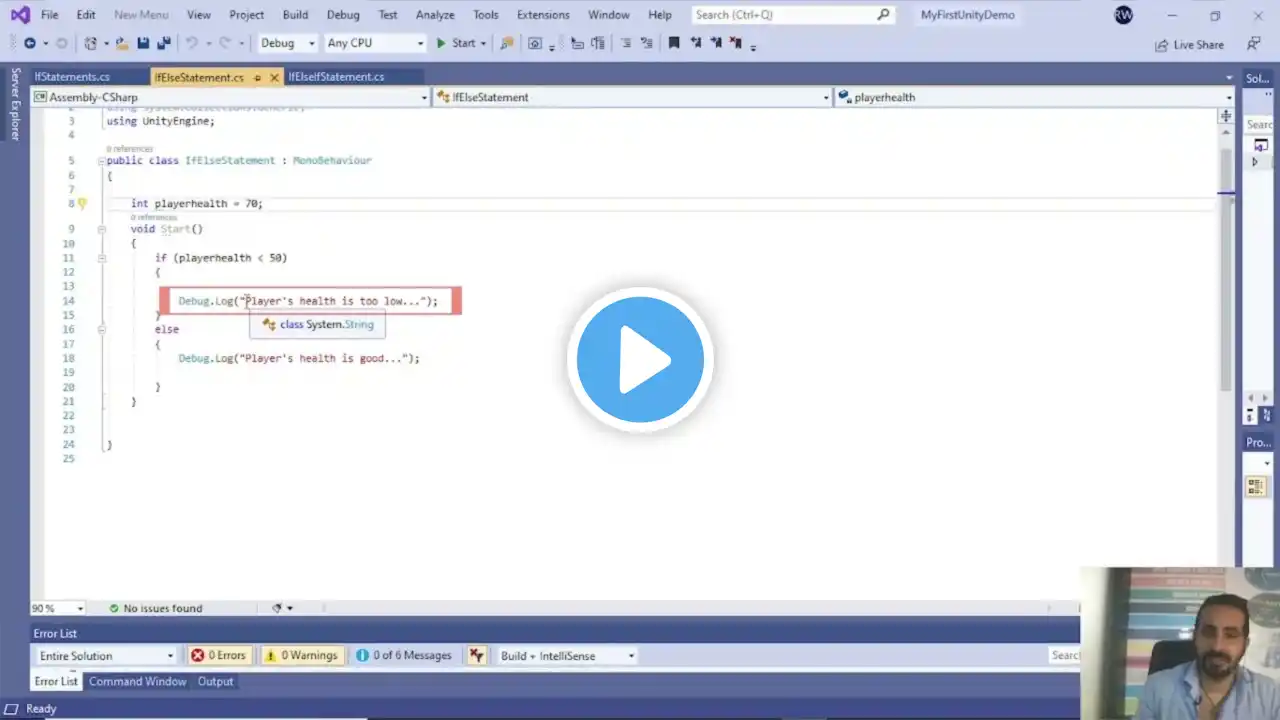Click the properties panel icon on the right edge

click(1255, 486)
